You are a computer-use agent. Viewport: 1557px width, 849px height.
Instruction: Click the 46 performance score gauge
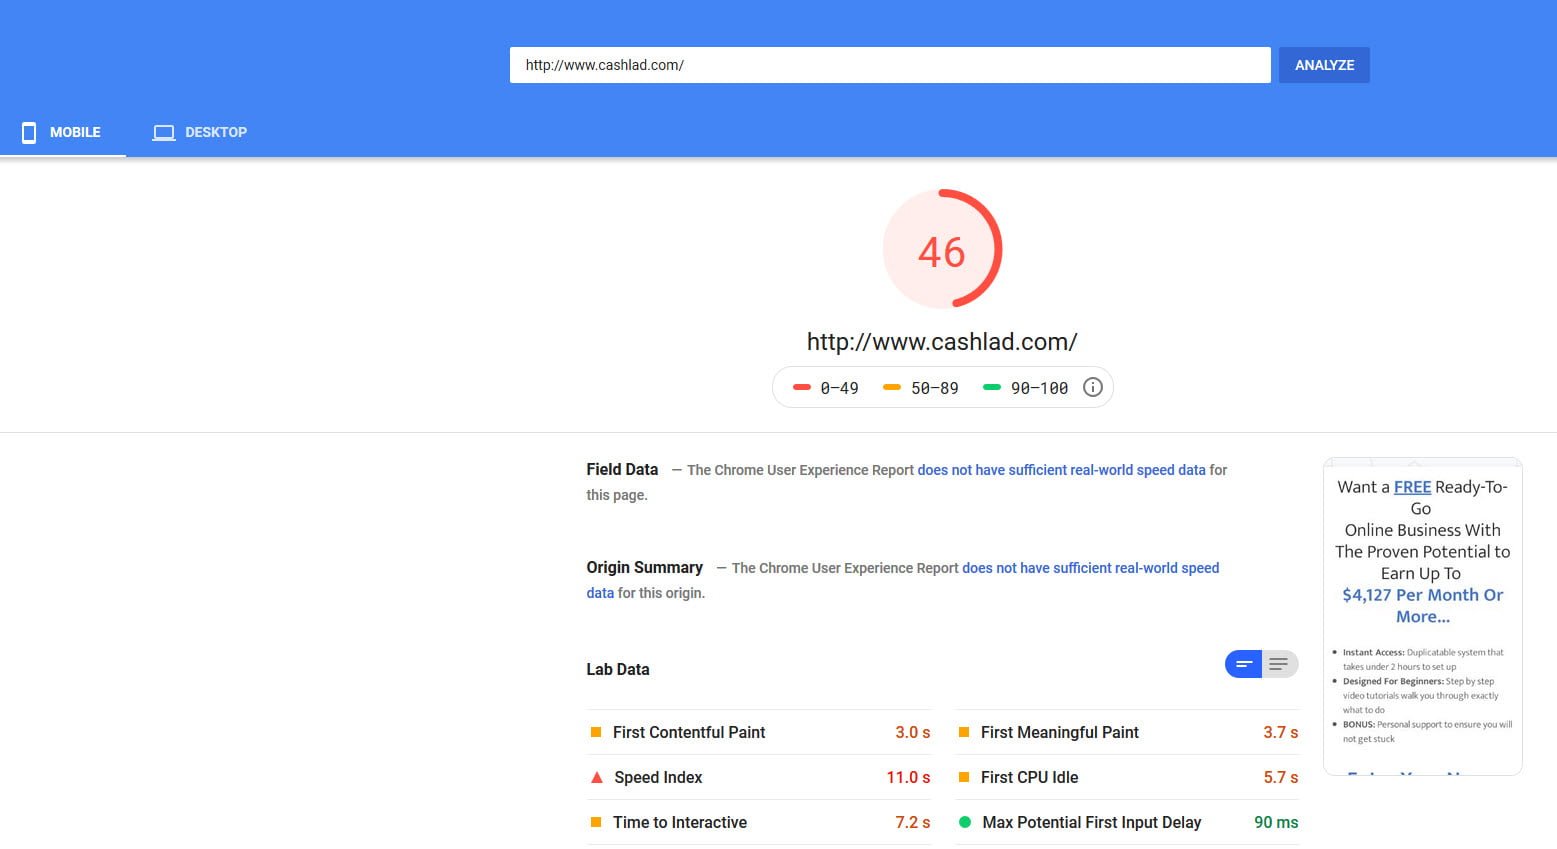tap(941, 249)
